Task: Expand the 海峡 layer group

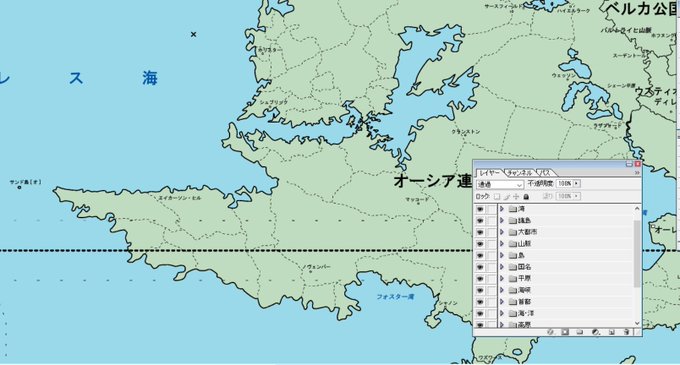Action: point(502,290)
